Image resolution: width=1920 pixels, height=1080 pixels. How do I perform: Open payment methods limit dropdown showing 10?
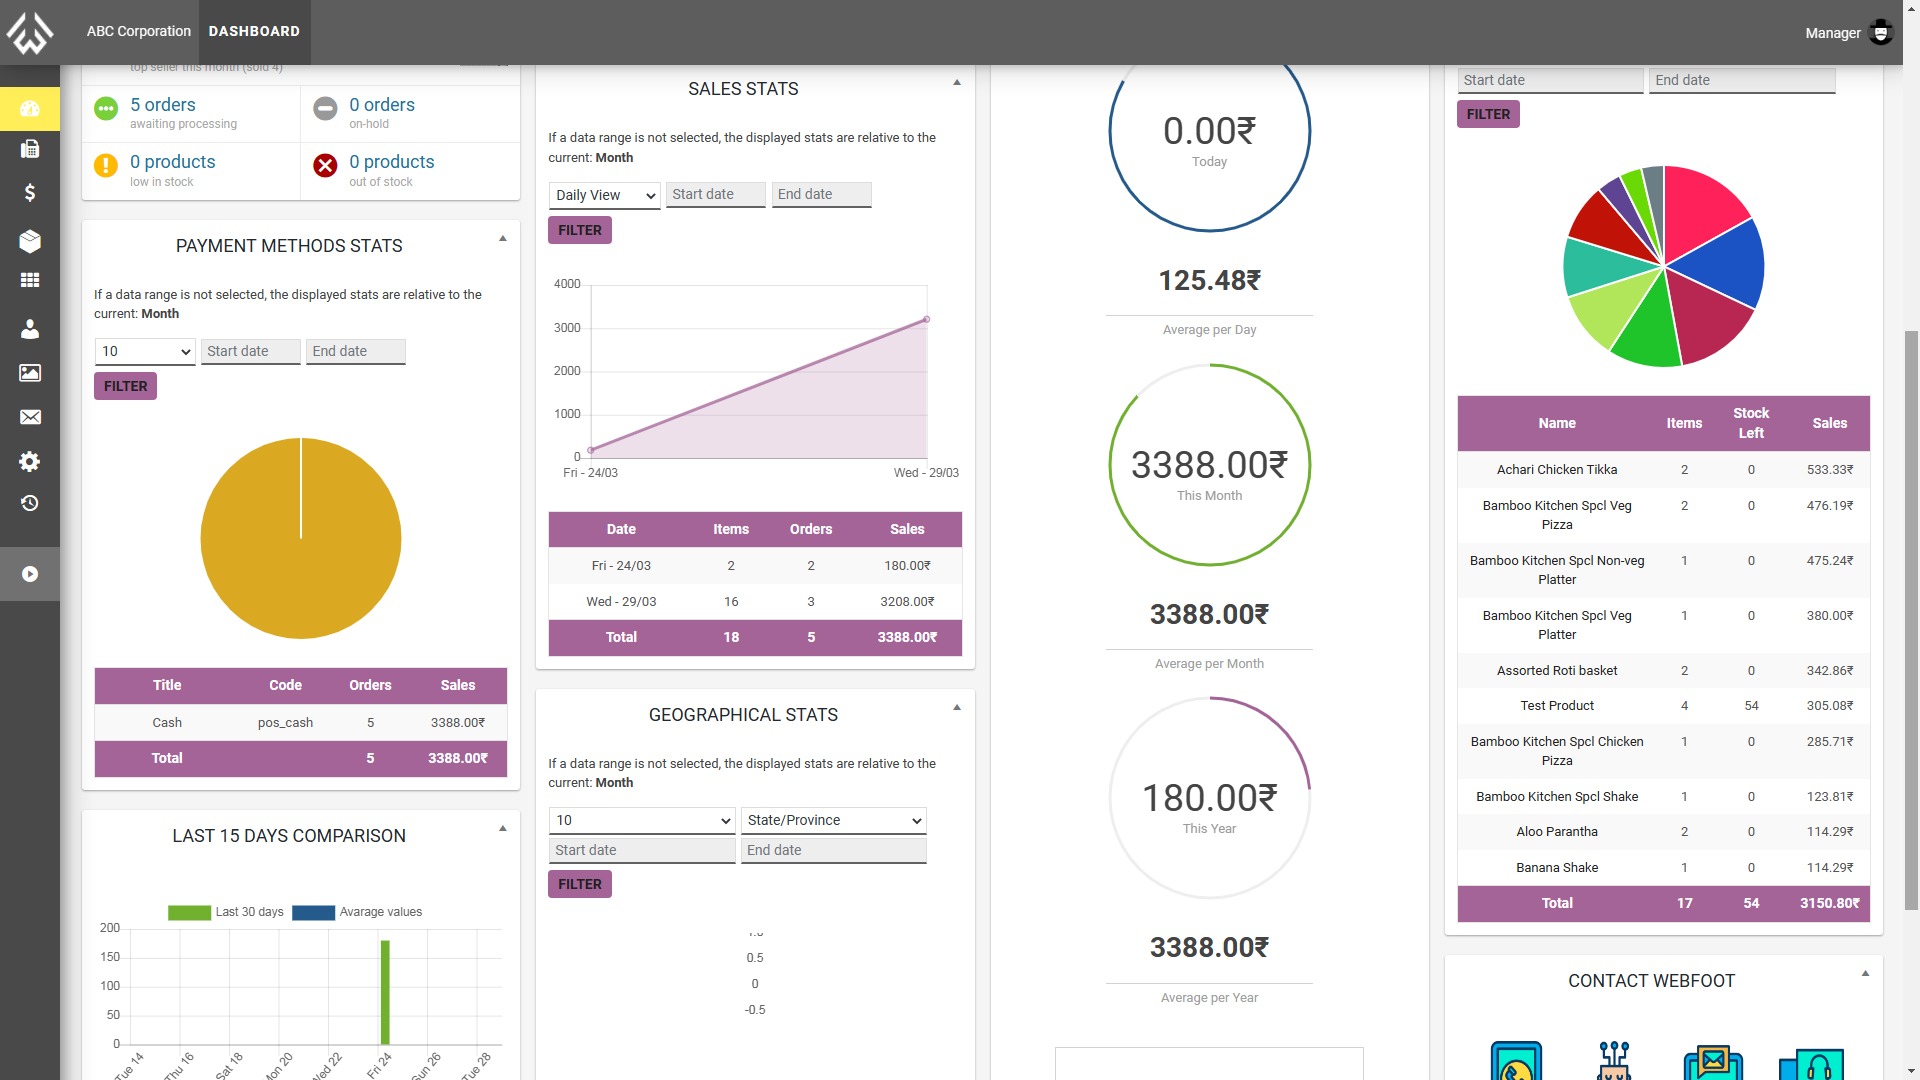pyautogui.click(x=145, y=351)
